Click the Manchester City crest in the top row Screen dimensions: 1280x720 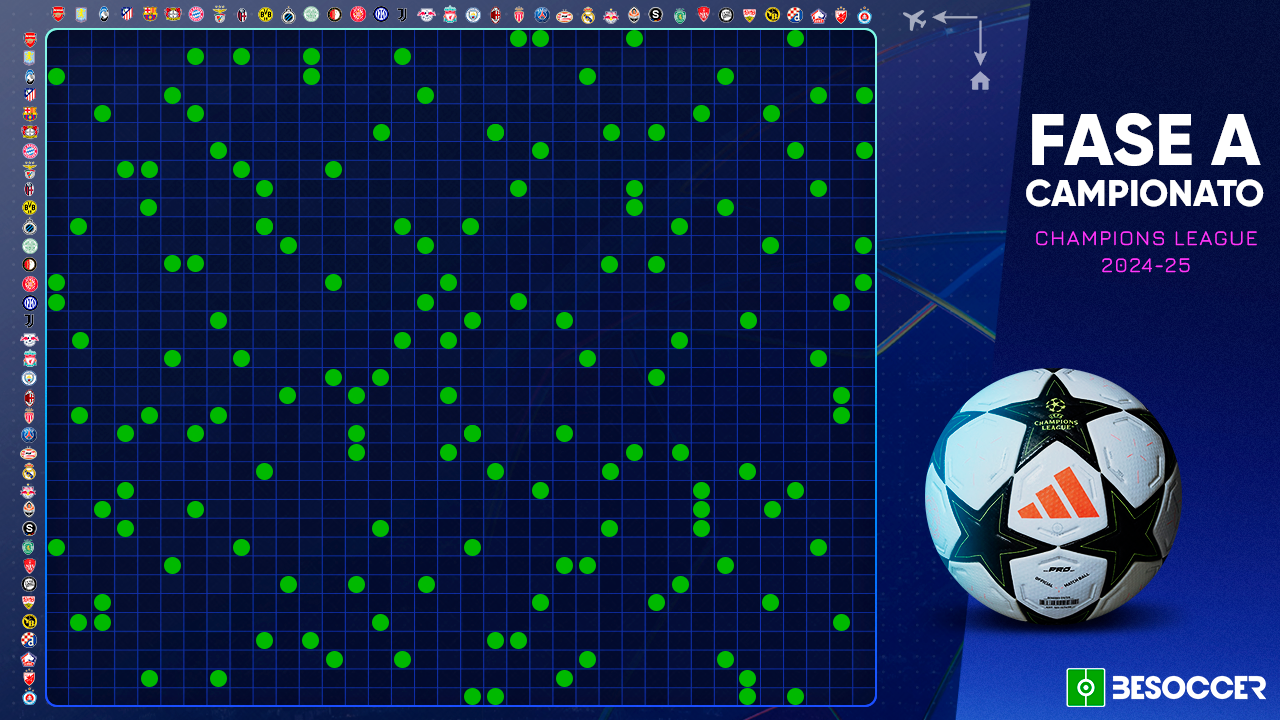coord(473,14)
